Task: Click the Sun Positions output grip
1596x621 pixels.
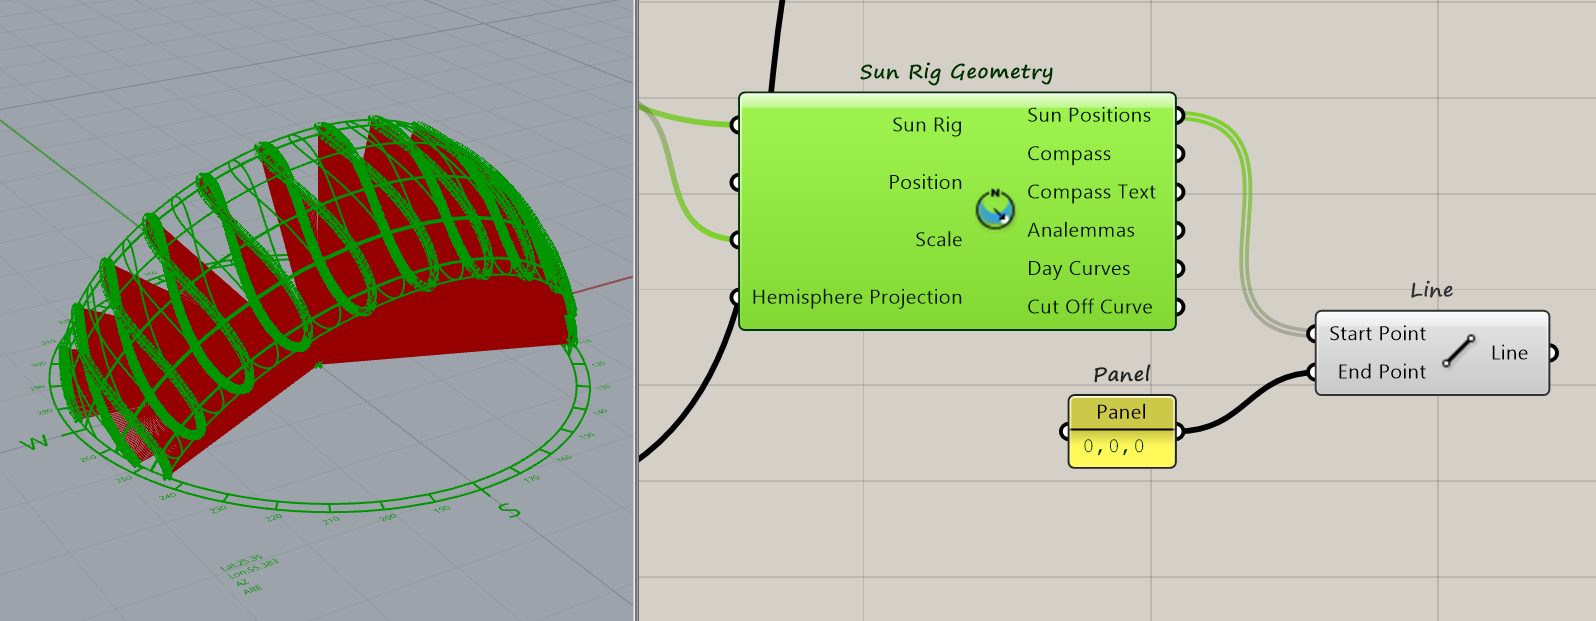Action: click(1179, 115)
